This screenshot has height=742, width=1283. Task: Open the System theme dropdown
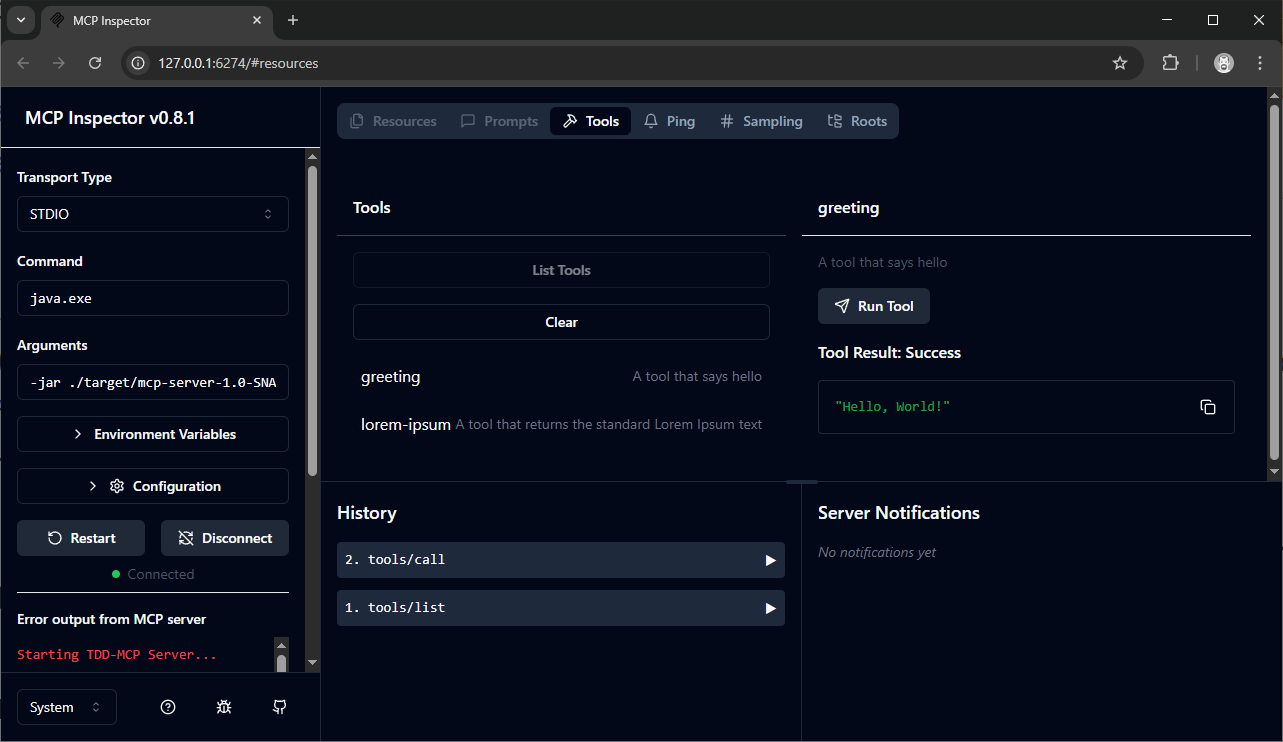click(x=67, y=707)
